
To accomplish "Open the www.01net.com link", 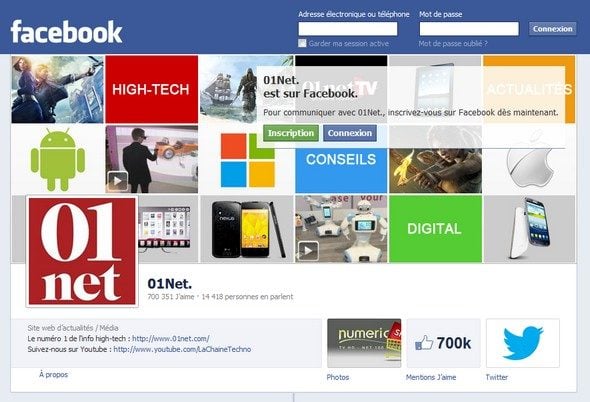I will [171, 338].
